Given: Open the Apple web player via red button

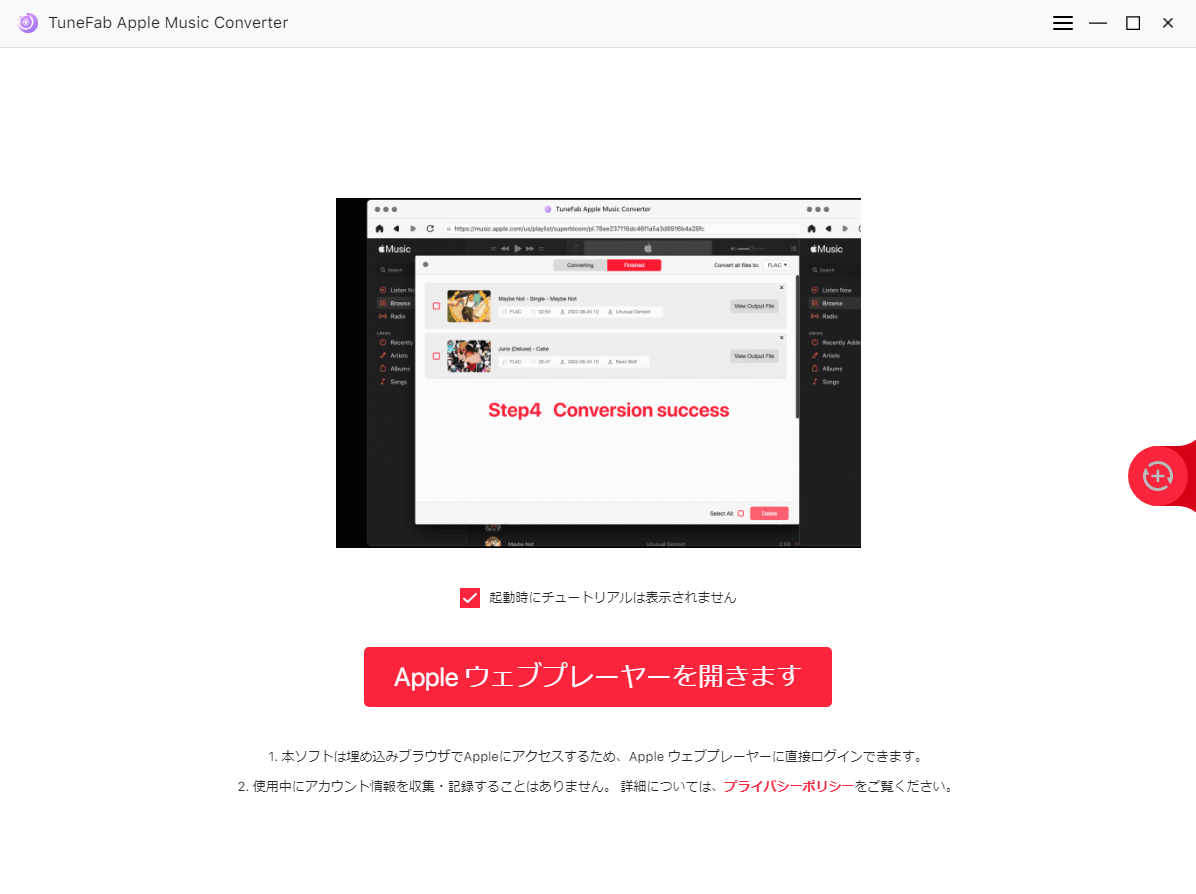Looking at the screenshot, I should pyautogui.click(x=597, y=677).
